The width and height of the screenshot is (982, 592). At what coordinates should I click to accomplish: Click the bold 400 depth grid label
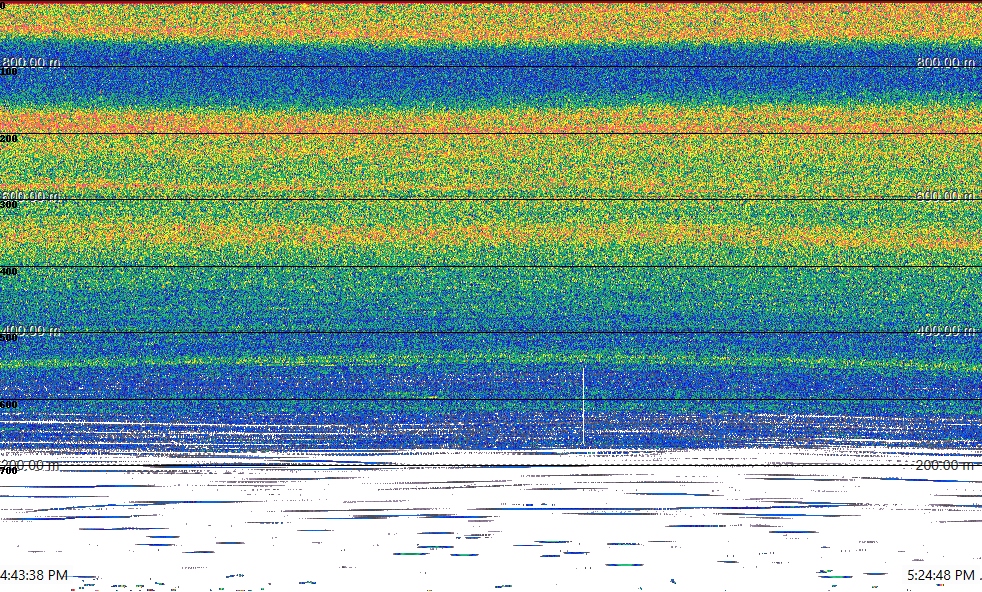point(9,271)
